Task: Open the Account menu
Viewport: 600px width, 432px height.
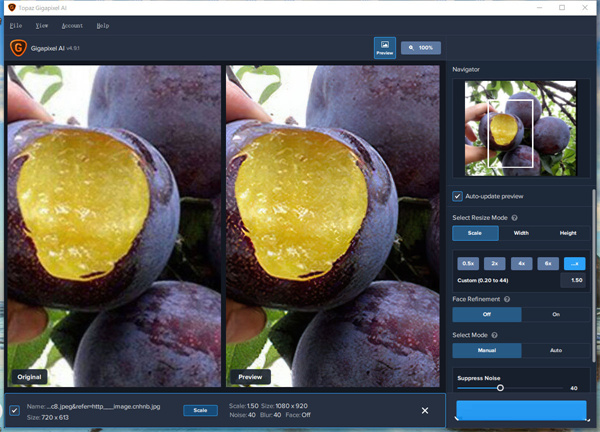Action: [x=72, y=25]
